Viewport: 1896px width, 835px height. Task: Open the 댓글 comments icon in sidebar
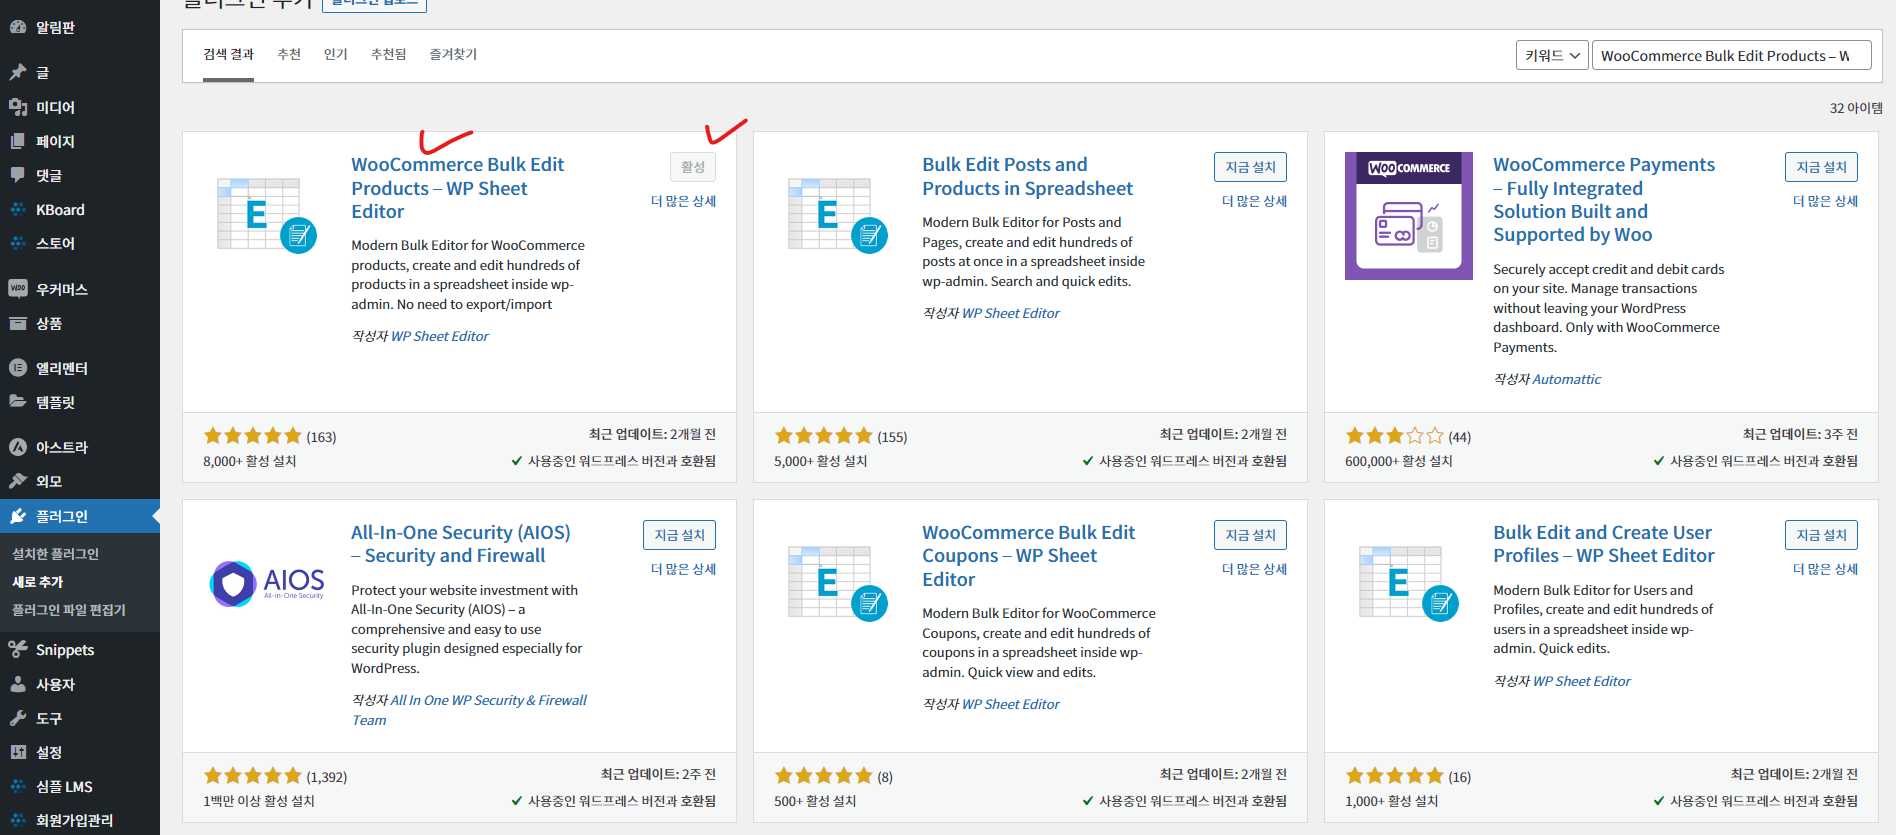click(18, 175)
